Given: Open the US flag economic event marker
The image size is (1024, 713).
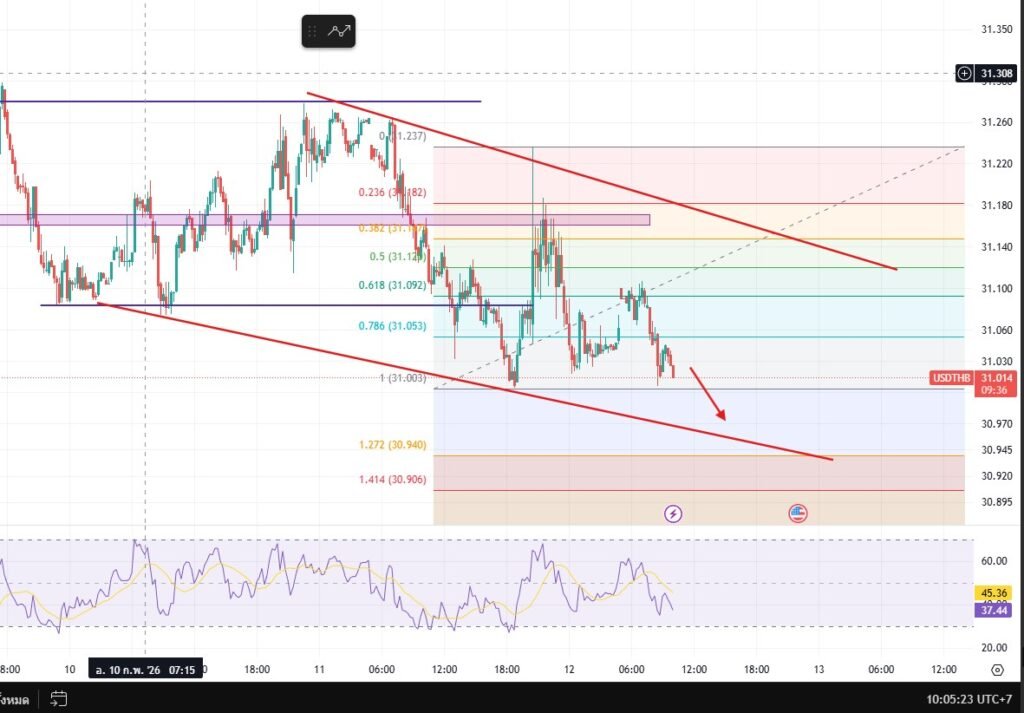Looking at the screenshot, I should (797, 514).
